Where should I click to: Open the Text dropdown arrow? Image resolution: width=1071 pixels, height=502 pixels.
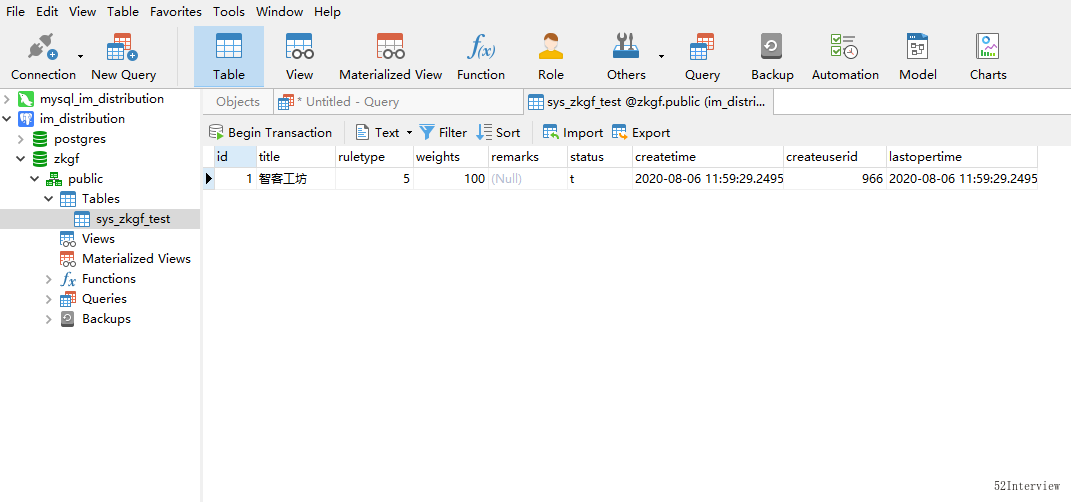(409, 133)
